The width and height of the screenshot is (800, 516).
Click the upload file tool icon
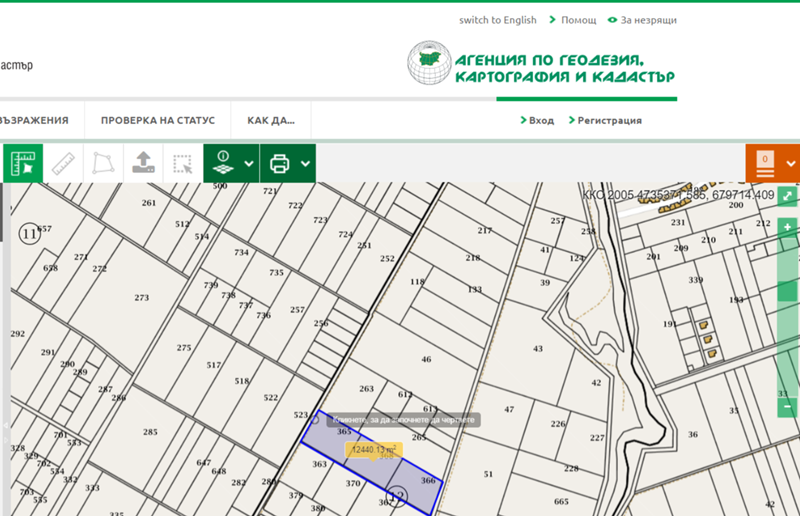click(142, 163)
